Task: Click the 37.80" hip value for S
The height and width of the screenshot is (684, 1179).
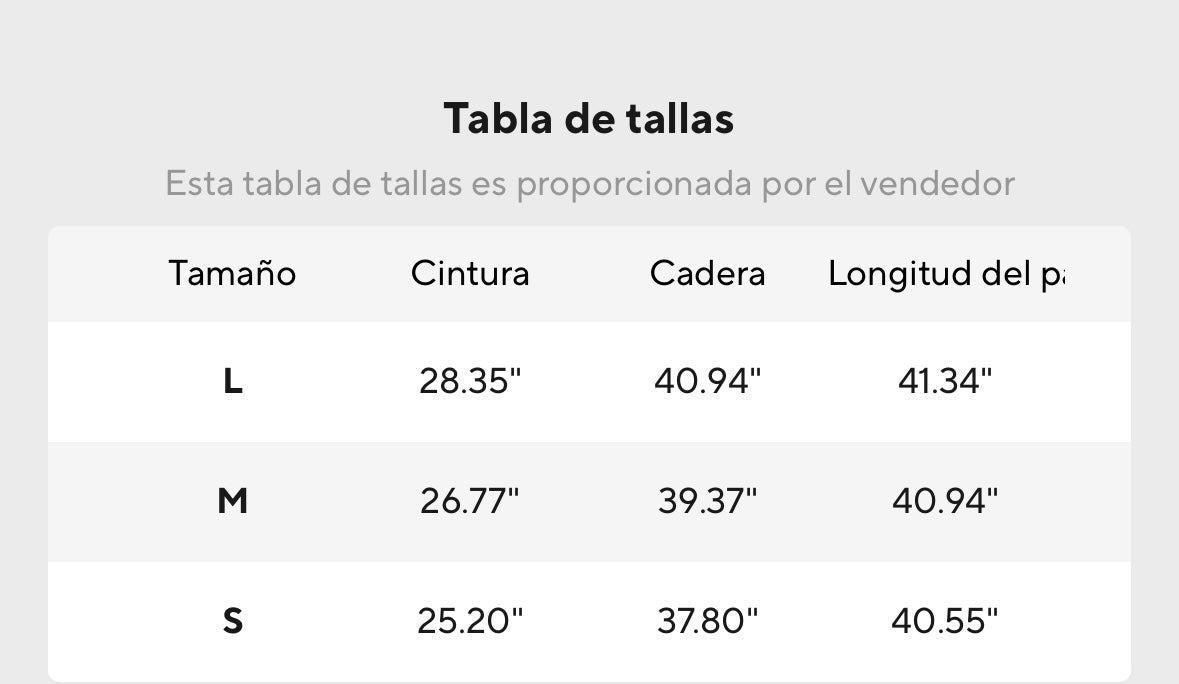Action: pyautogui.click(x=707, y=621)
